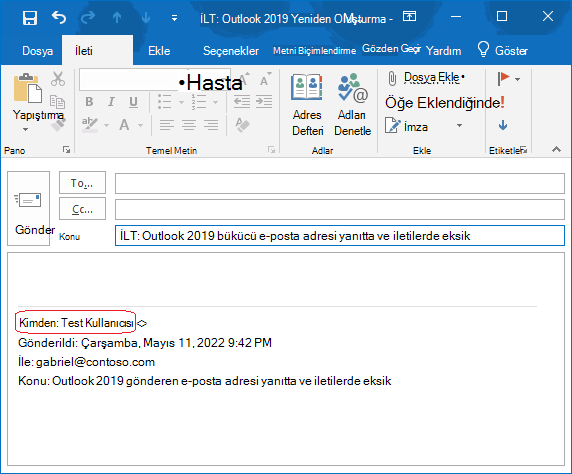This screenshot has width=572, height=474.
Task: Toggle Underline formatting
Action: 134,102
